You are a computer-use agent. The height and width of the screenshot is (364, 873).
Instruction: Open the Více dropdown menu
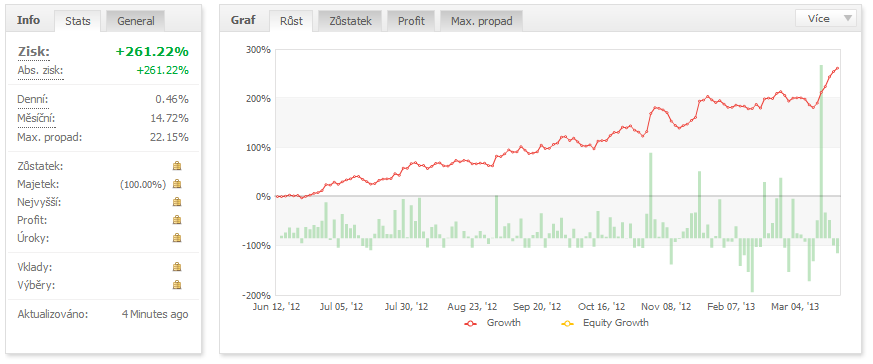(826, 19)
